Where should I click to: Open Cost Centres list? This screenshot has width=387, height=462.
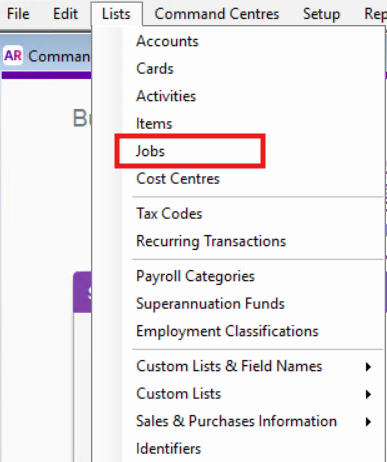[178, 178]
